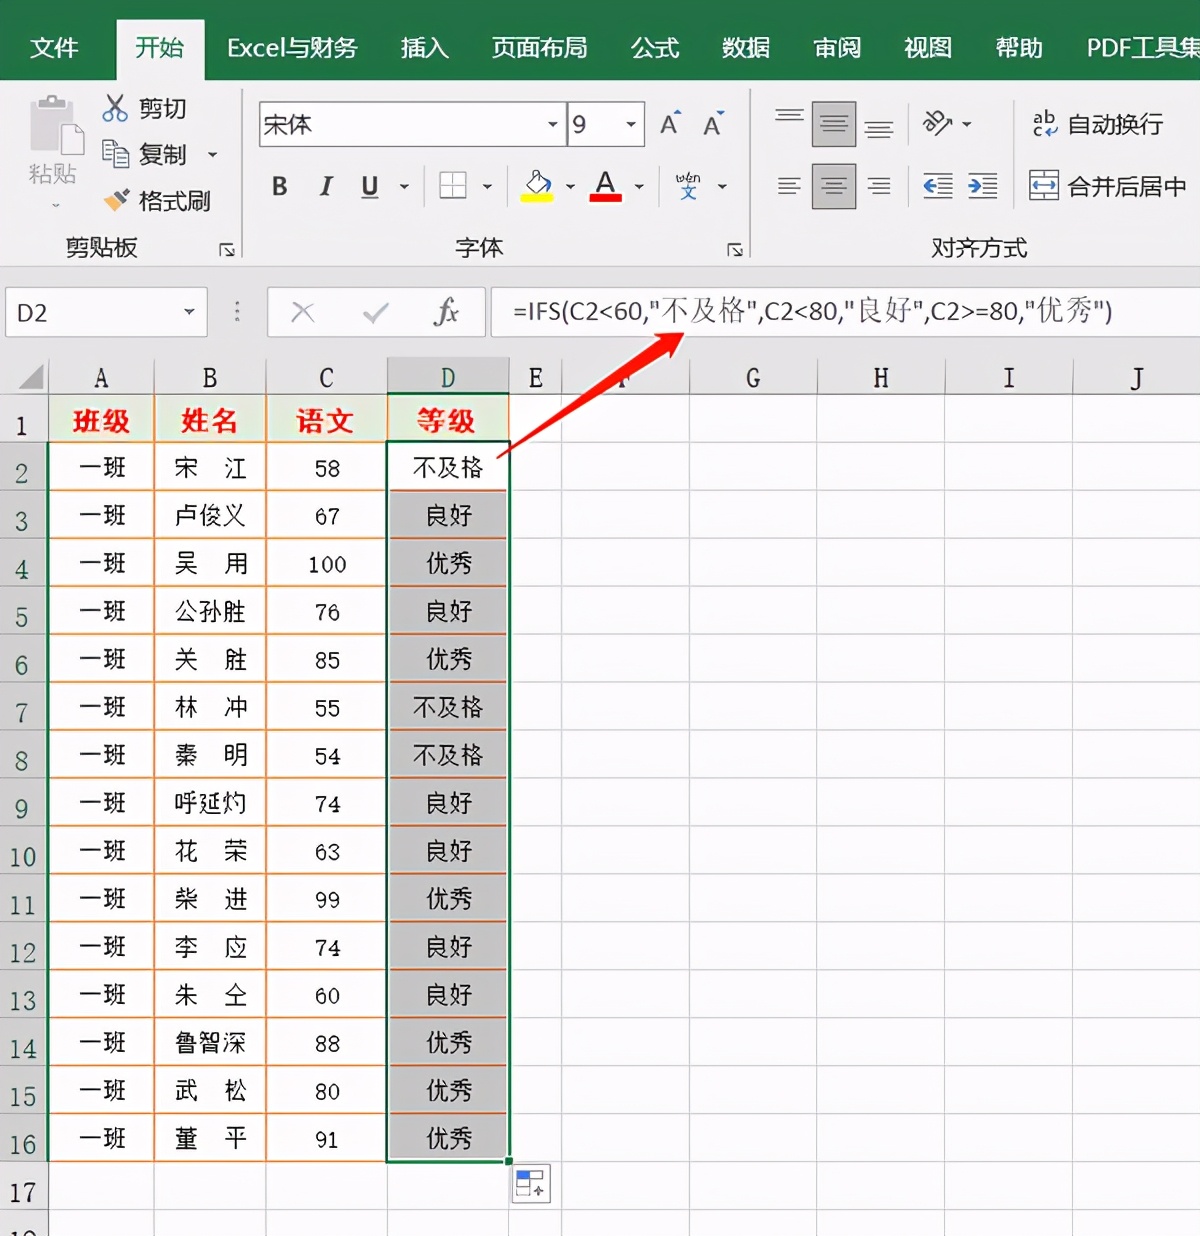Expand the Name Box dropdown arrow
Viewport: 1200px width, 1236px height.
click(x=189, y=313)
